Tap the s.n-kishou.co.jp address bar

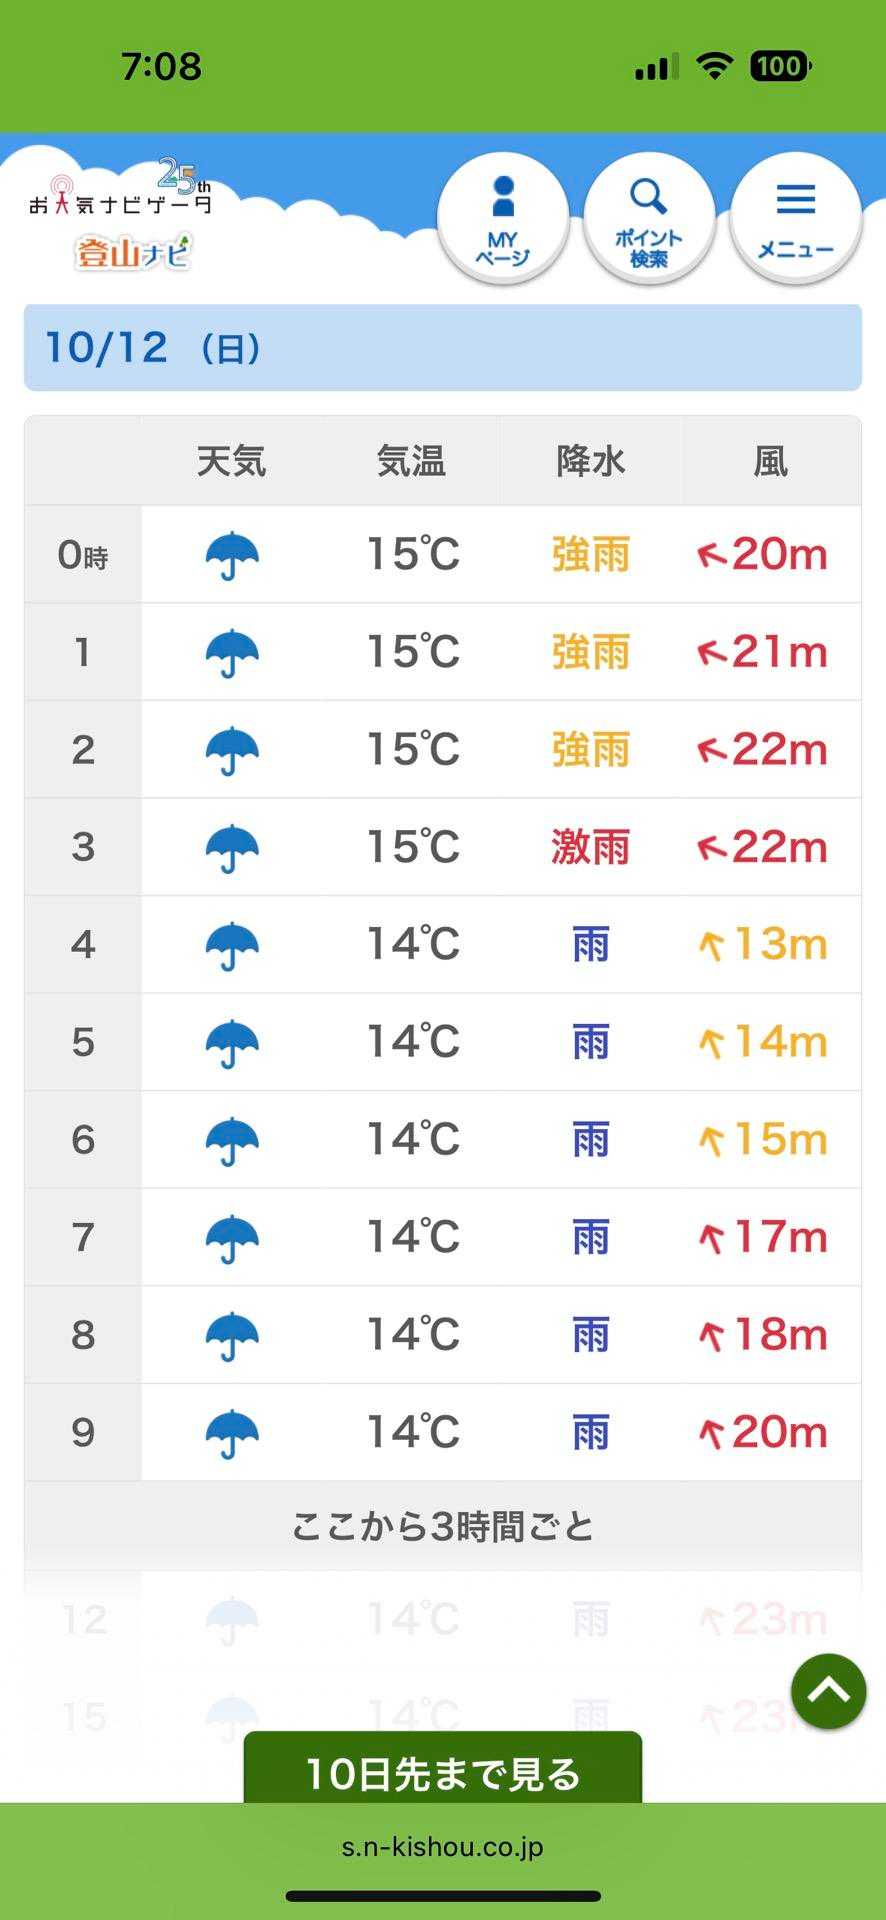(x=443, y=1846)
